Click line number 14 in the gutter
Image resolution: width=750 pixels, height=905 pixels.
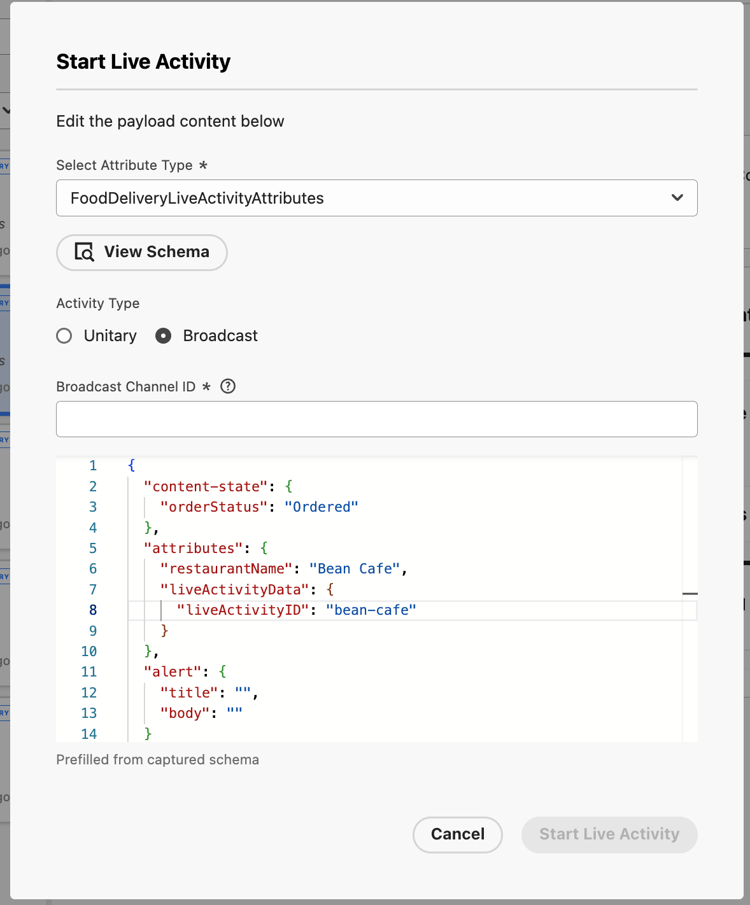tap(89, 734)
